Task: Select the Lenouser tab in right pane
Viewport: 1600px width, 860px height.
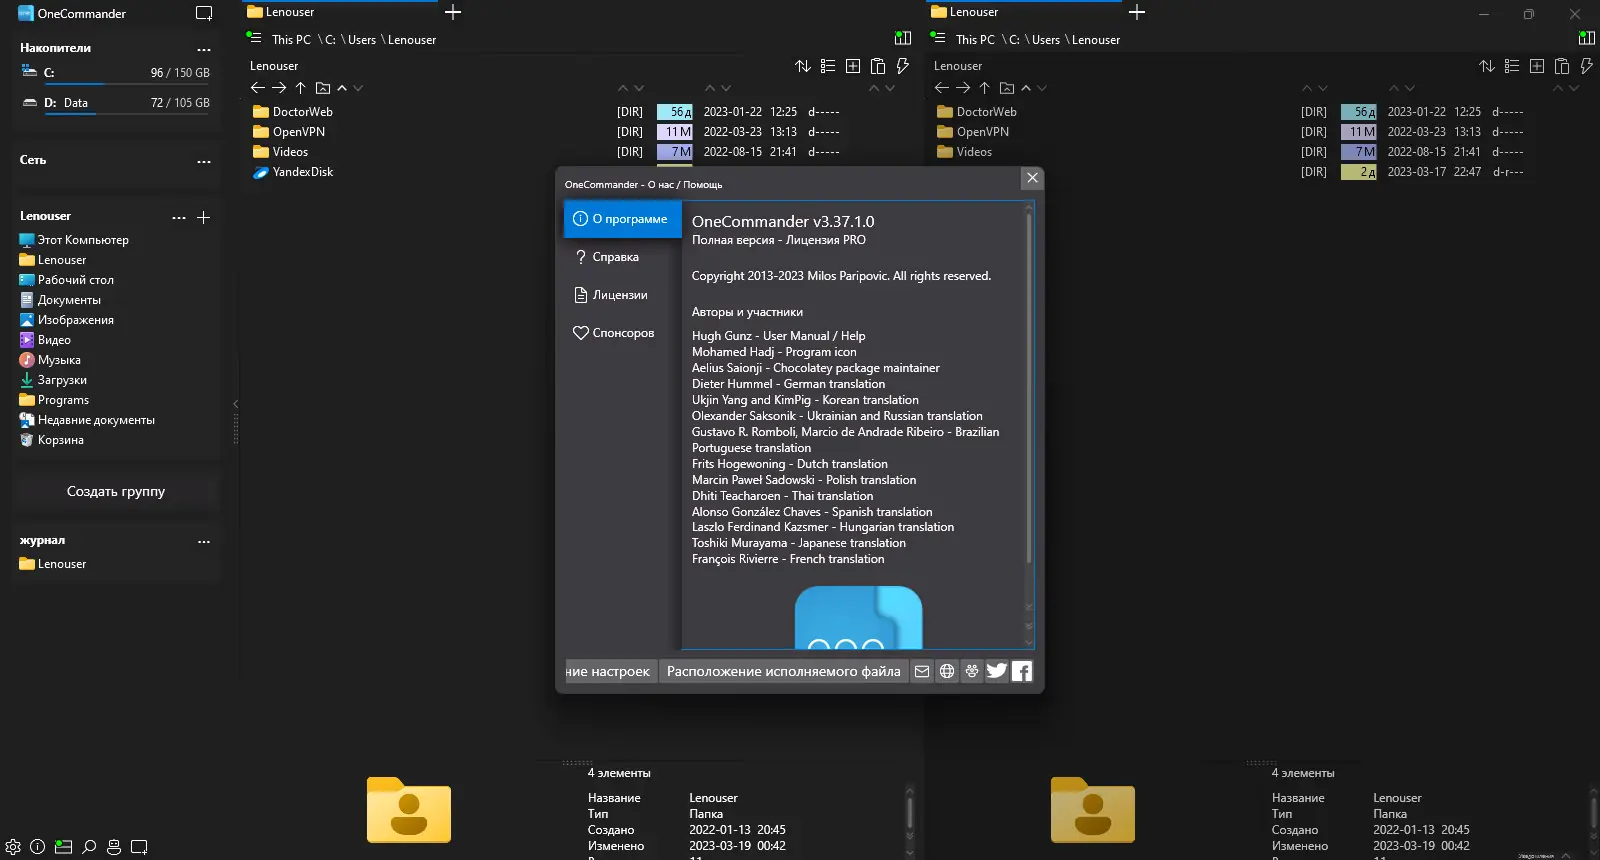Action: 1024,12
